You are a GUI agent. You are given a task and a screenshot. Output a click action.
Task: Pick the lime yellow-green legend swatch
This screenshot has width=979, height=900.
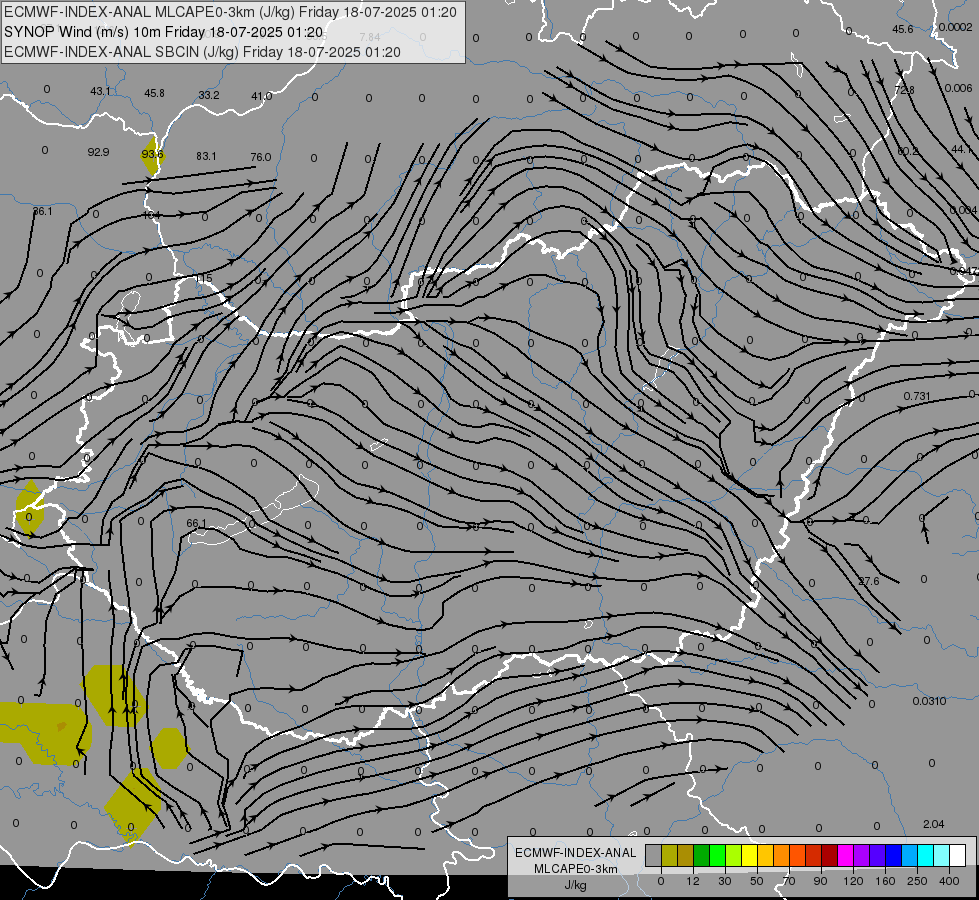click(733, 856)
